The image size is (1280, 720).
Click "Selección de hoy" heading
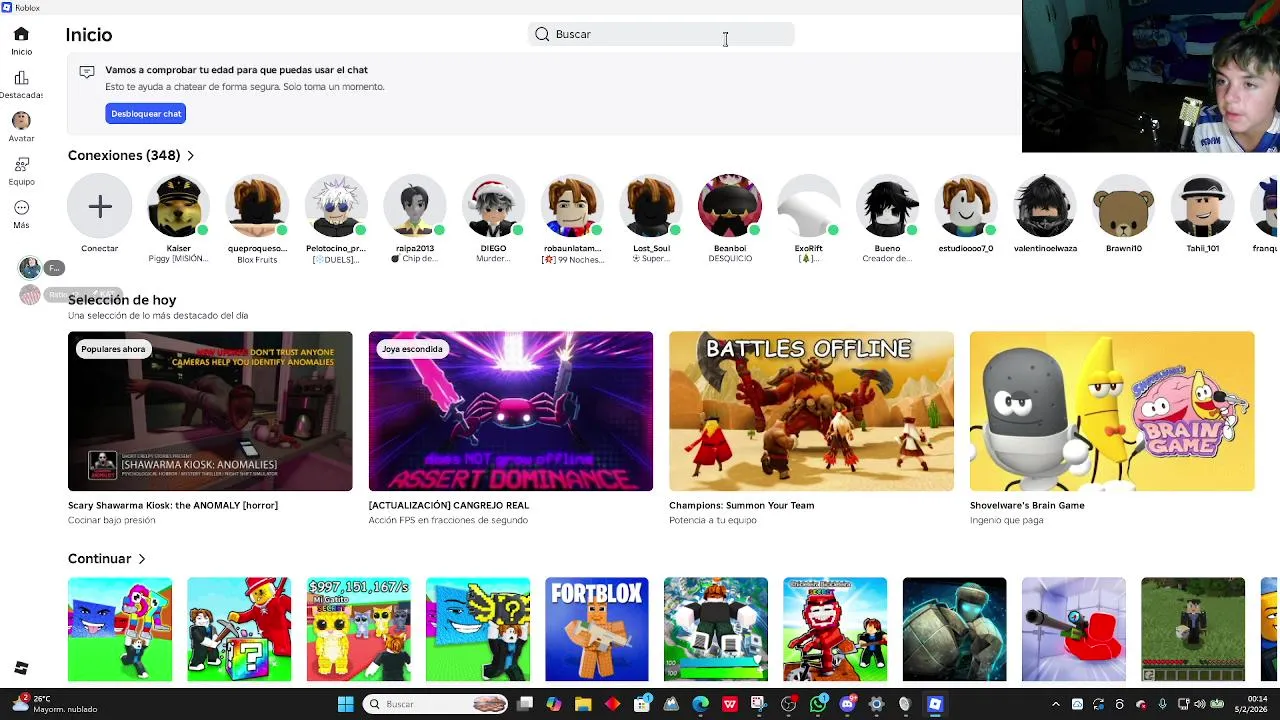click(122, 300)
